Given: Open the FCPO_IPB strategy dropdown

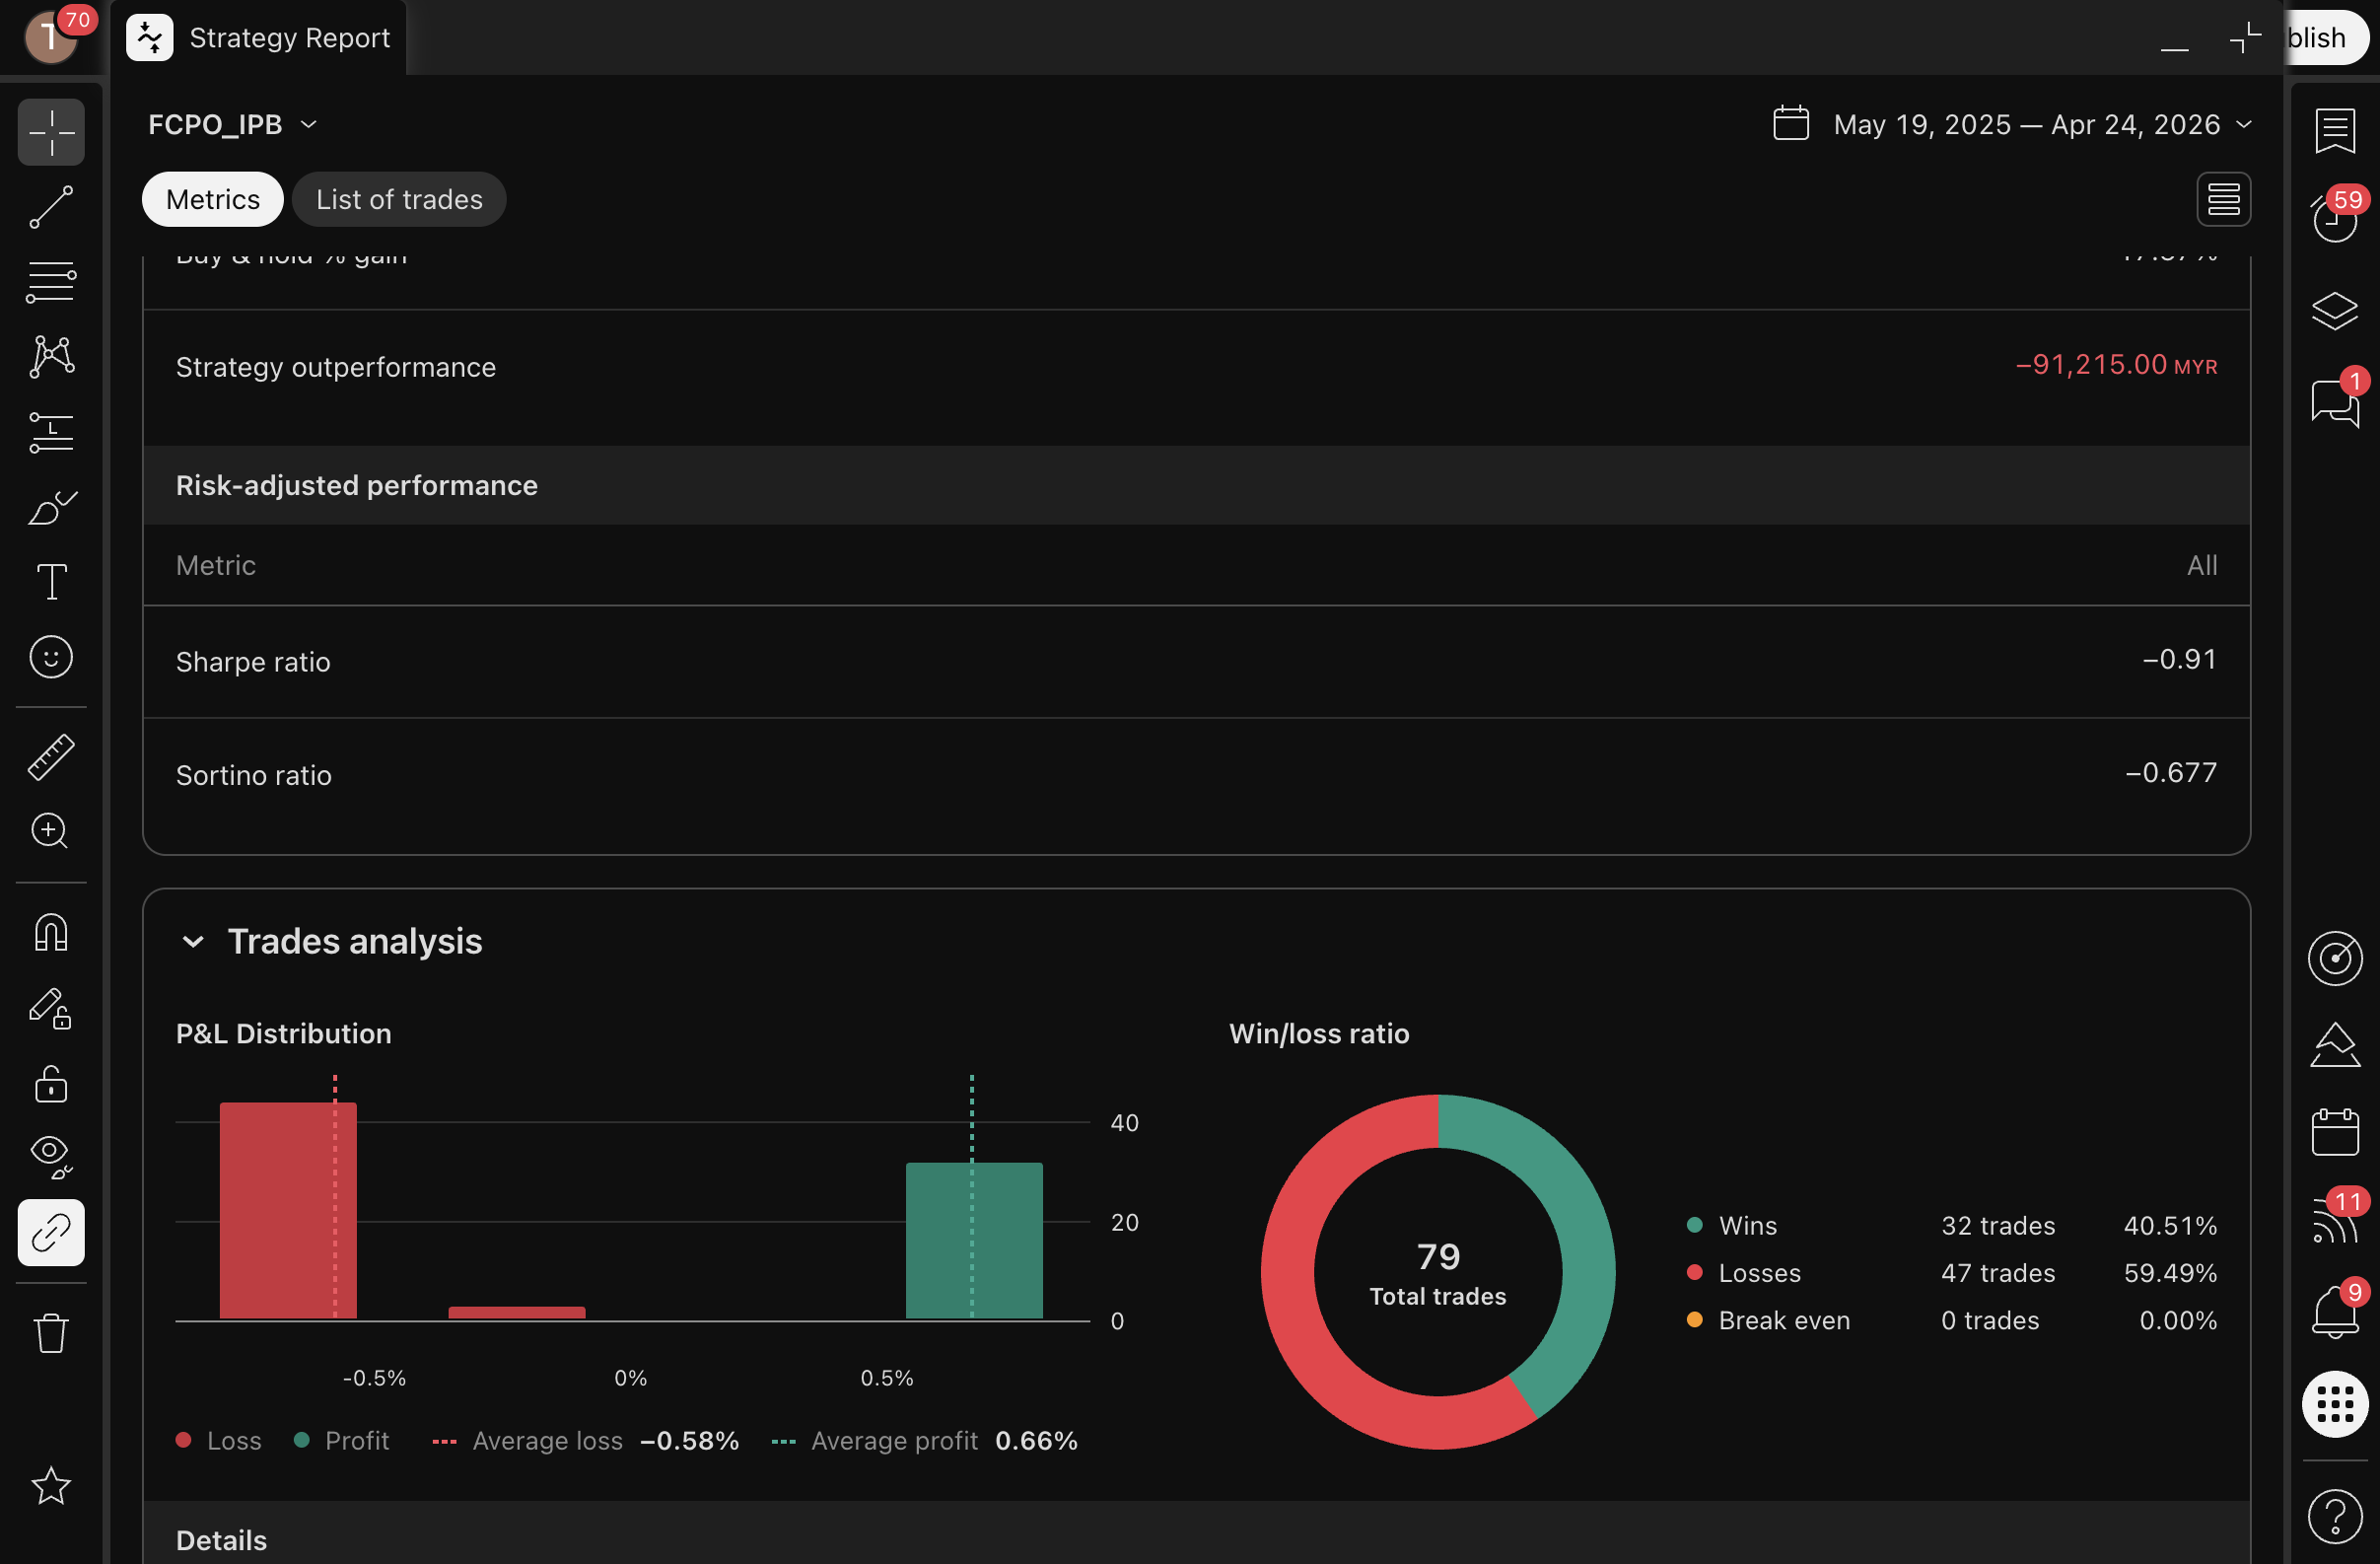Looking at the screenshot, I should pos(232,124).
